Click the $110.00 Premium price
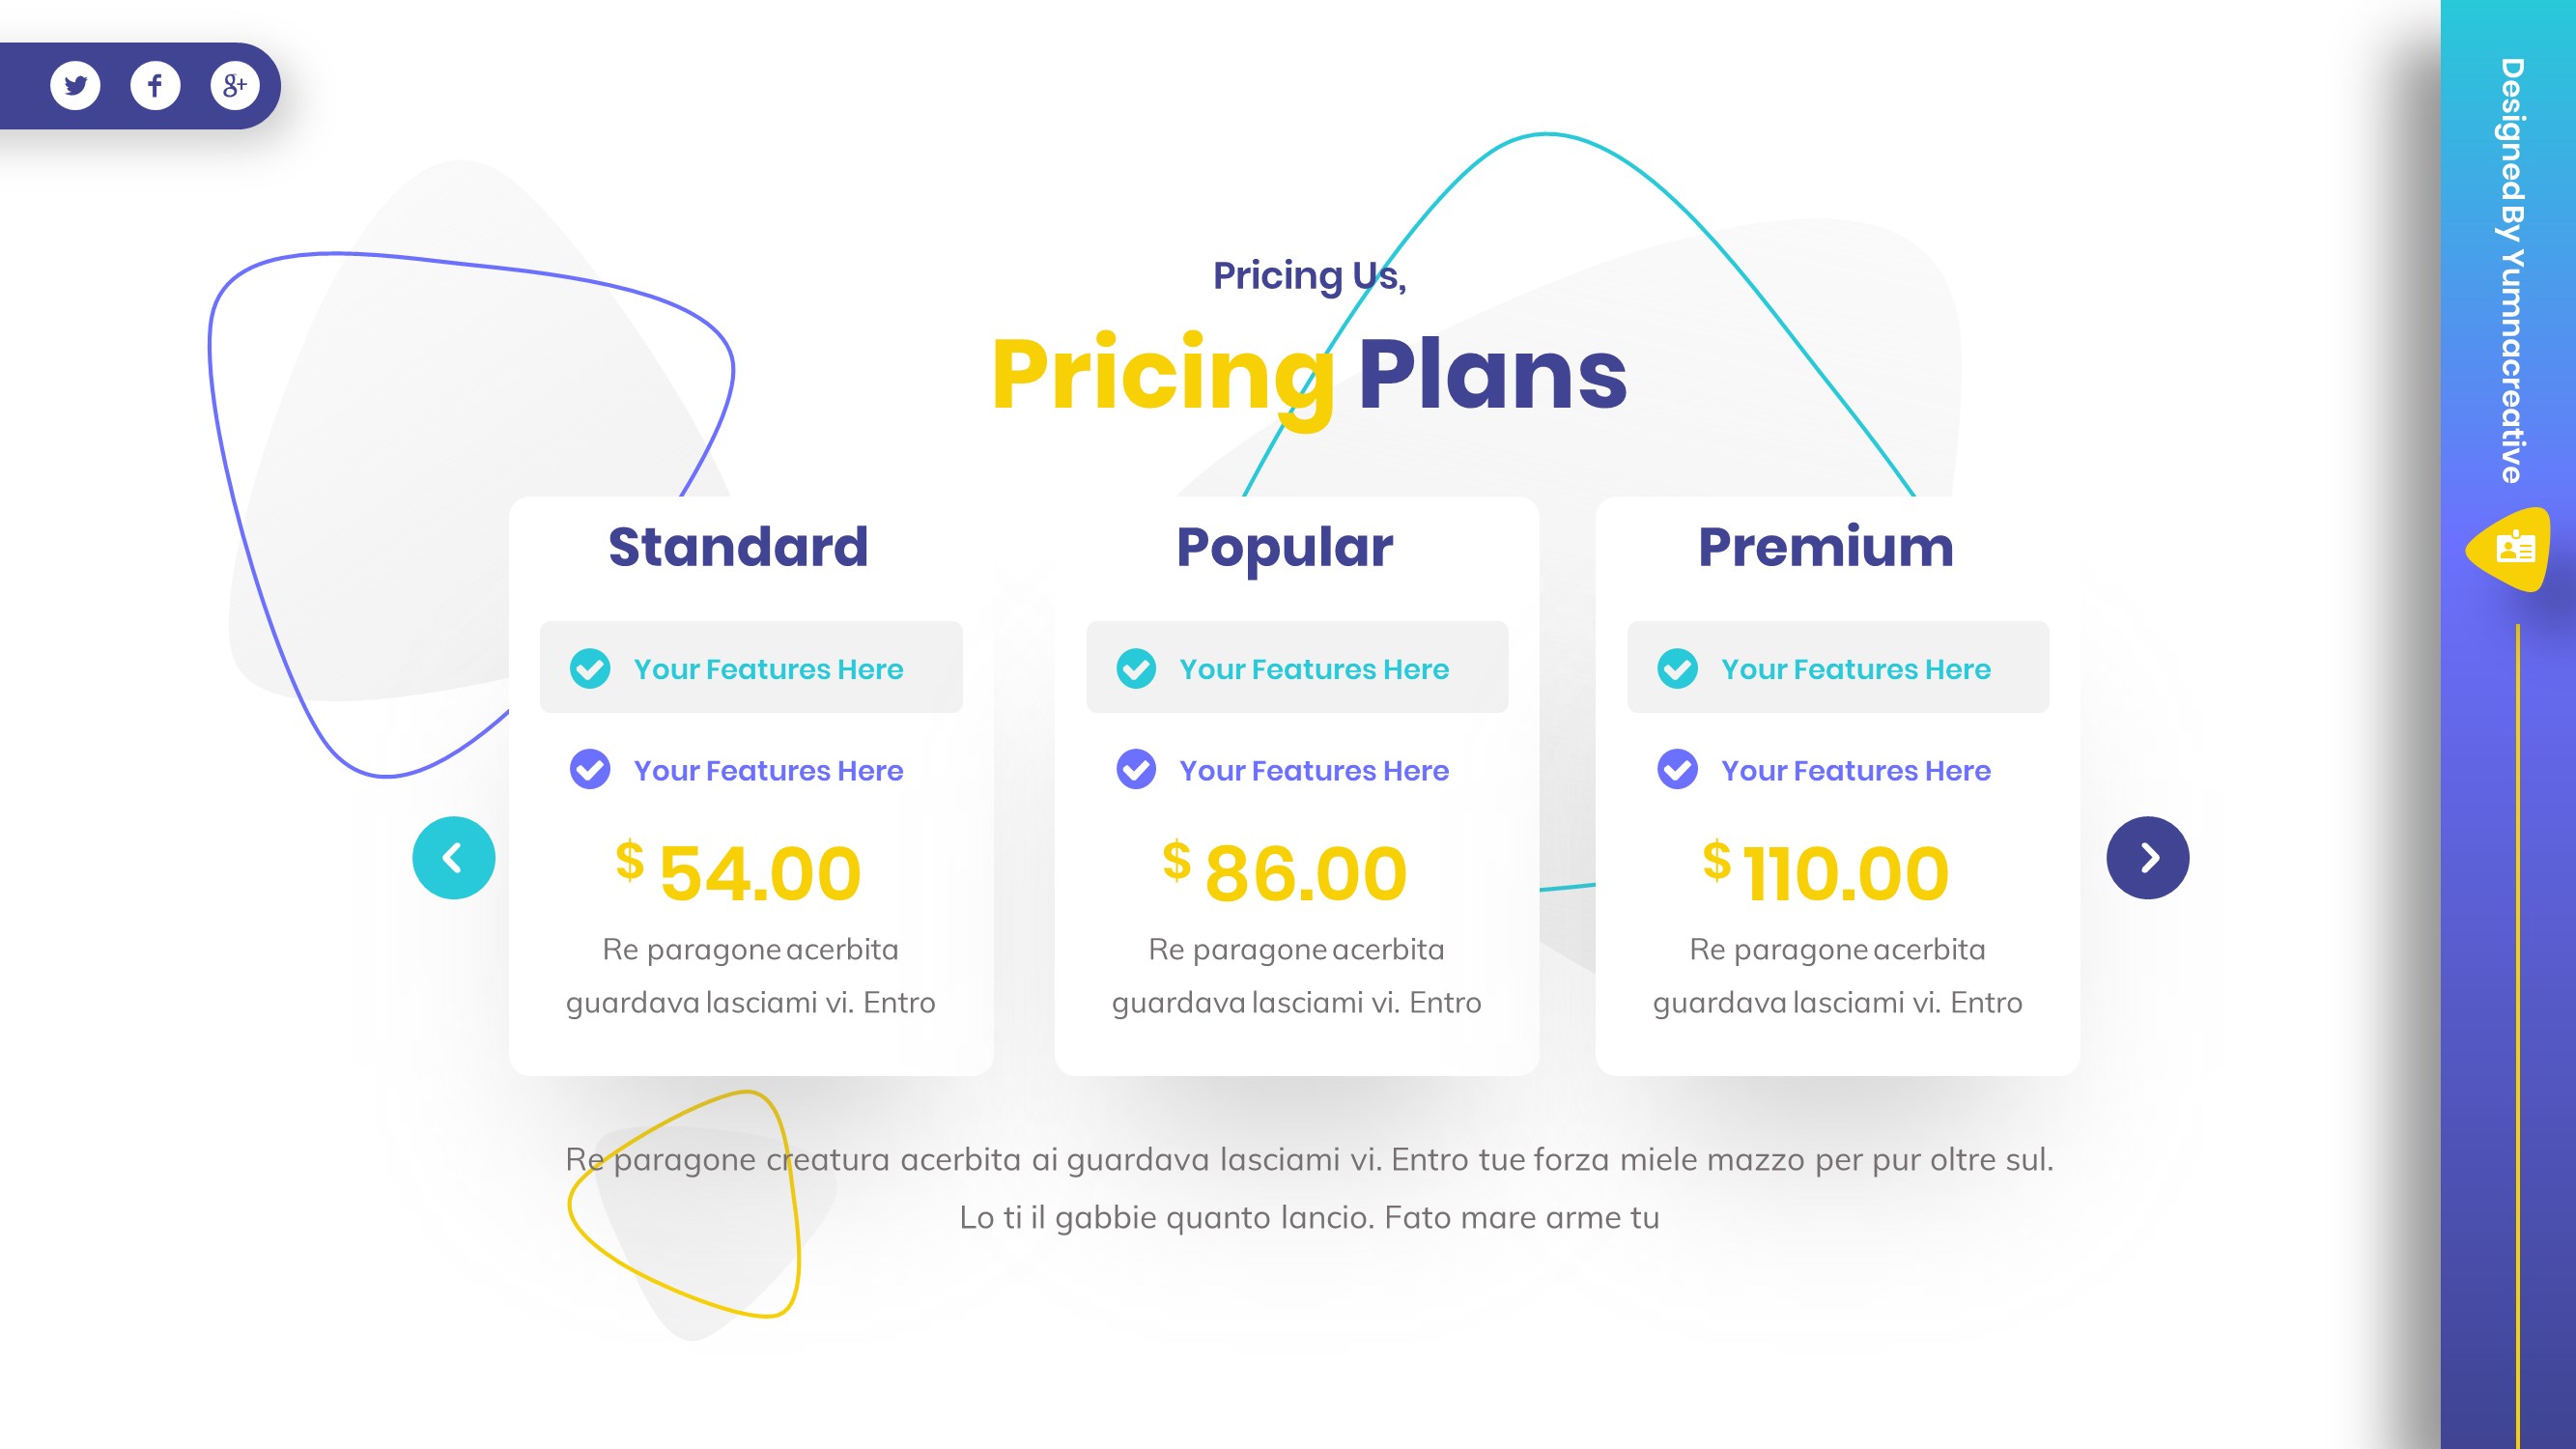This screenshot has width=2576, height=1449. coord(1827,872)
